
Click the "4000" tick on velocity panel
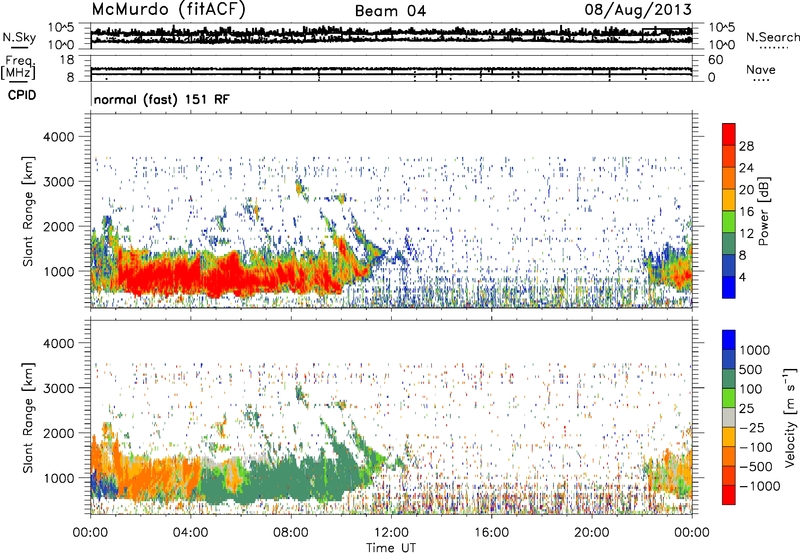(59, 343)
